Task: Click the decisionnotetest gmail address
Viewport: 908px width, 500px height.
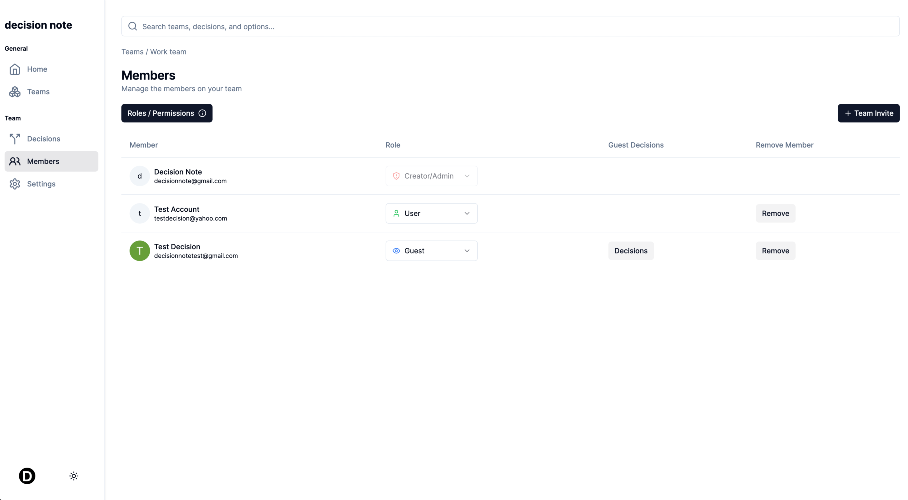Action: click(x=196, y=256)
